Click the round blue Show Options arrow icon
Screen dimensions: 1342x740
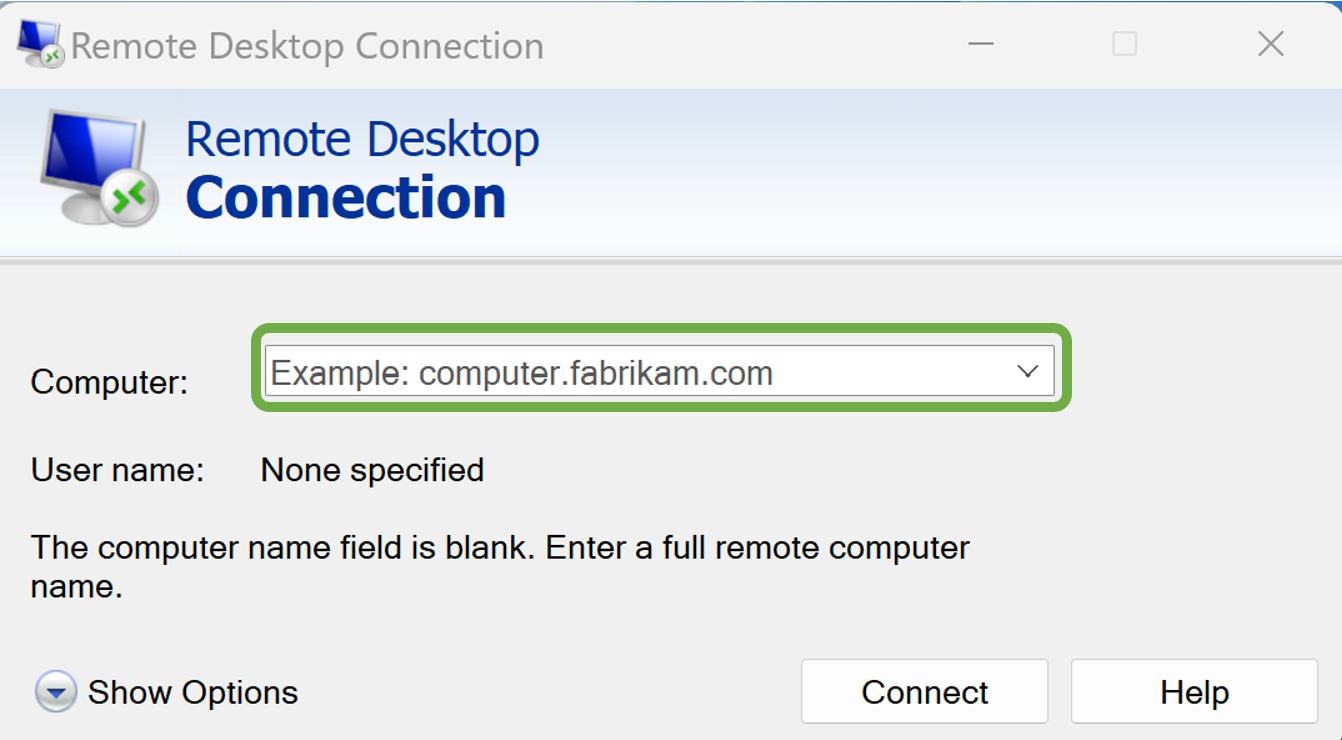(x=56, y=692)
